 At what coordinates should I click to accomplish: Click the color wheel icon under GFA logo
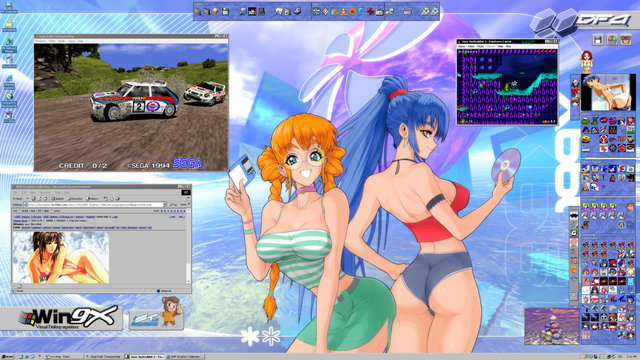[612, 40]
